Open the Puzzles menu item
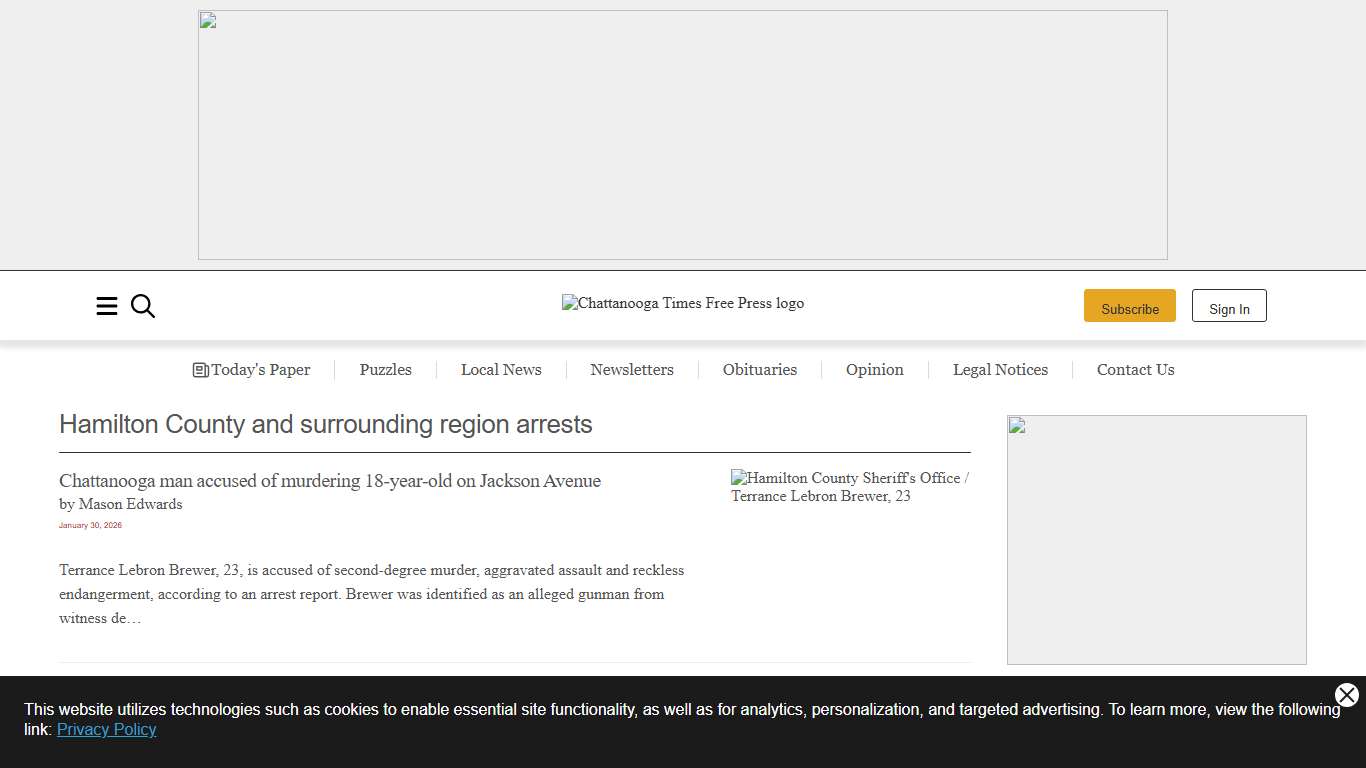This screenshot has height=768, width=1366. (x=385, y=370)
